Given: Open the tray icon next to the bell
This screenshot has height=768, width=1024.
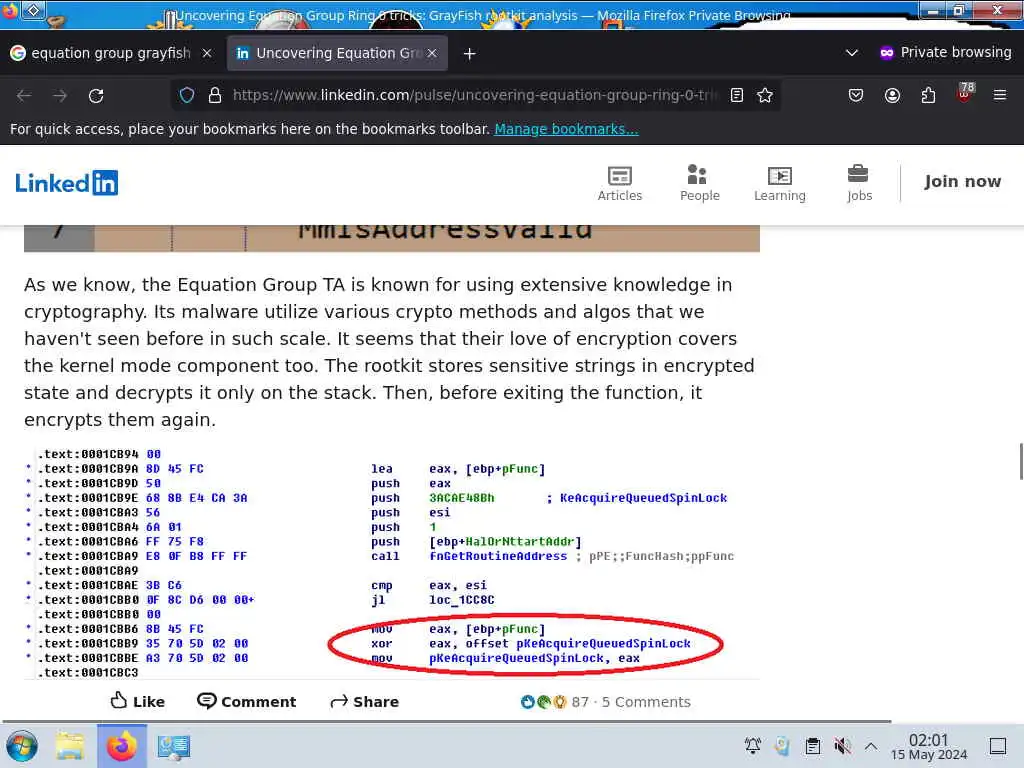Looking at the screenshot, I should tap(782, 746).
